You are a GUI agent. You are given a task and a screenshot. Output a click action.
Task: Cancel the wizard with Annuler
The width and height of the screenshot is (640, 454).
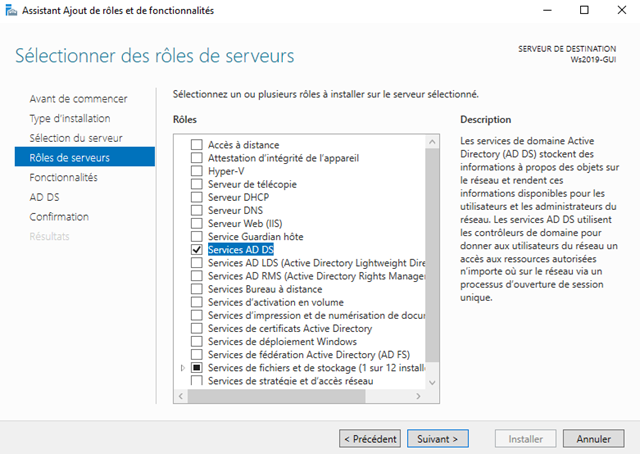pyautogui.click(x=593, y=438)
